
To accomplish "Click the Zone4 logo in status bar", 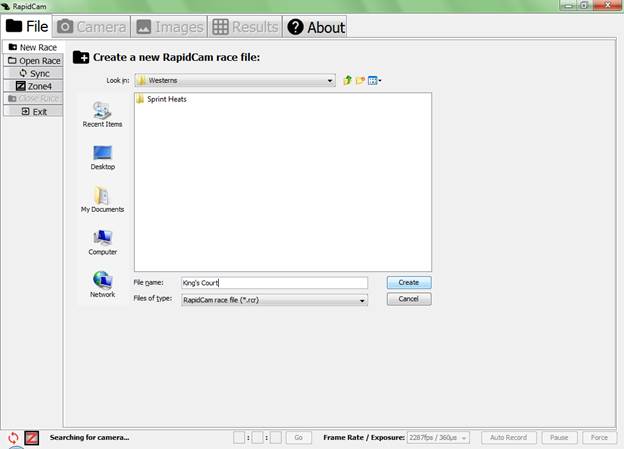I will (x=31, y=438).
